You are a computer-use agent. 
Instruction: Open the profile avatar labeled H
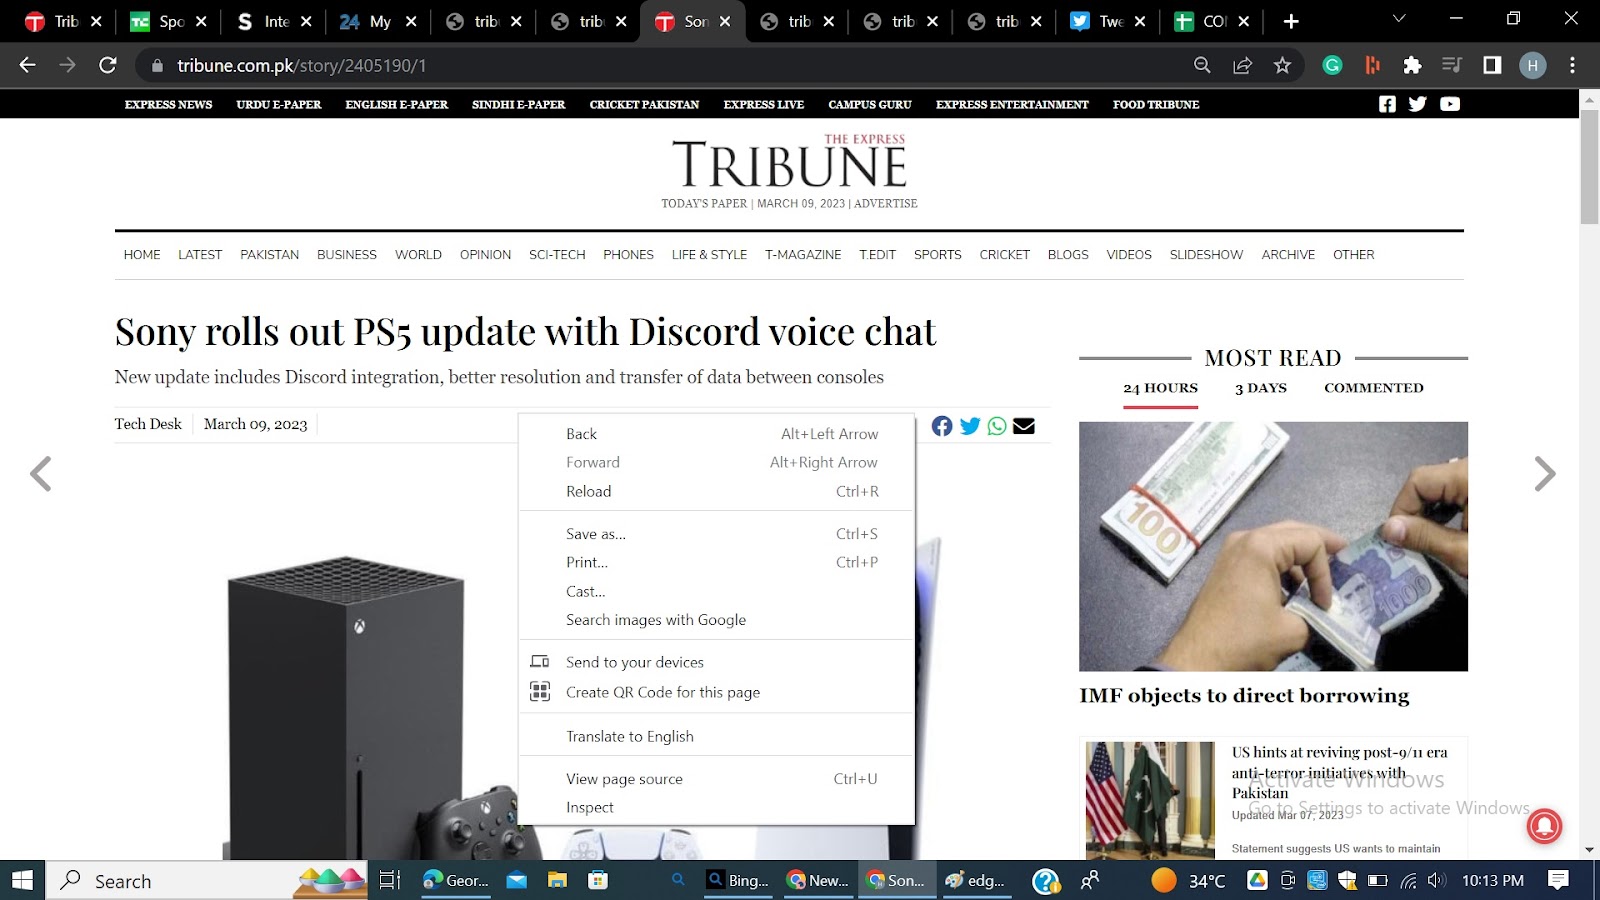(x=1532, y=65)
